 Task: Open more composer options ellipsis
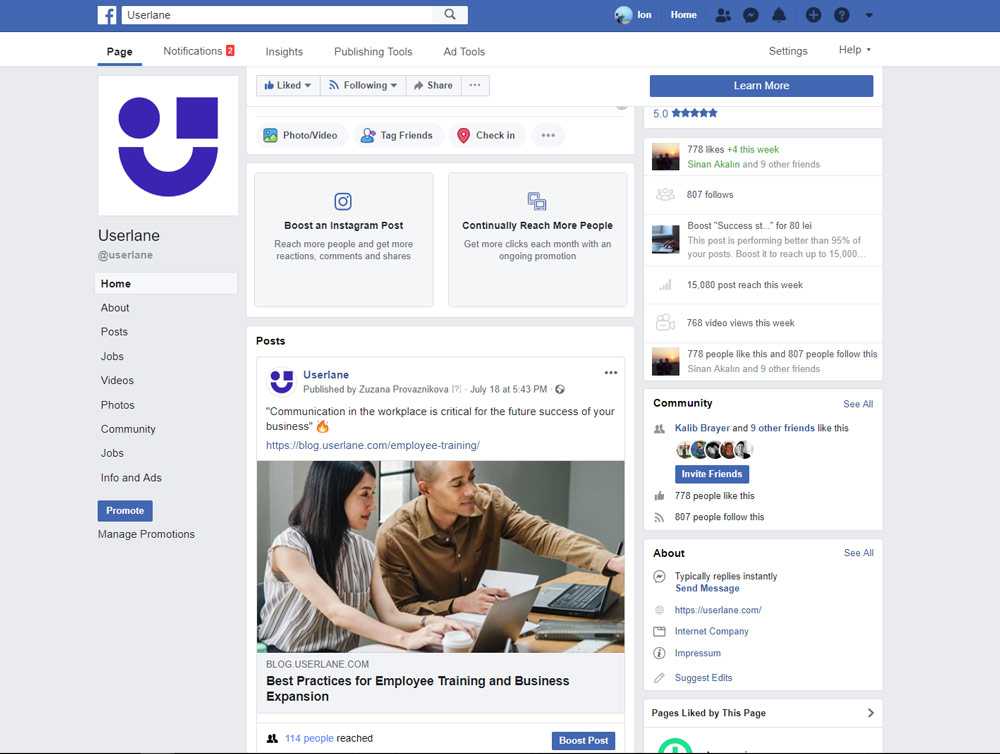click(548, 135)
